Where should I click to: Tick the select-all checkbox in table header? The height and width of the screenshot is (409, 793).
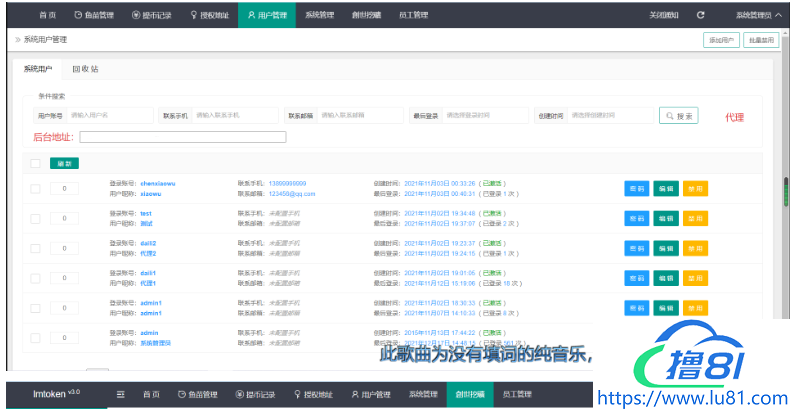click(36, 163)
